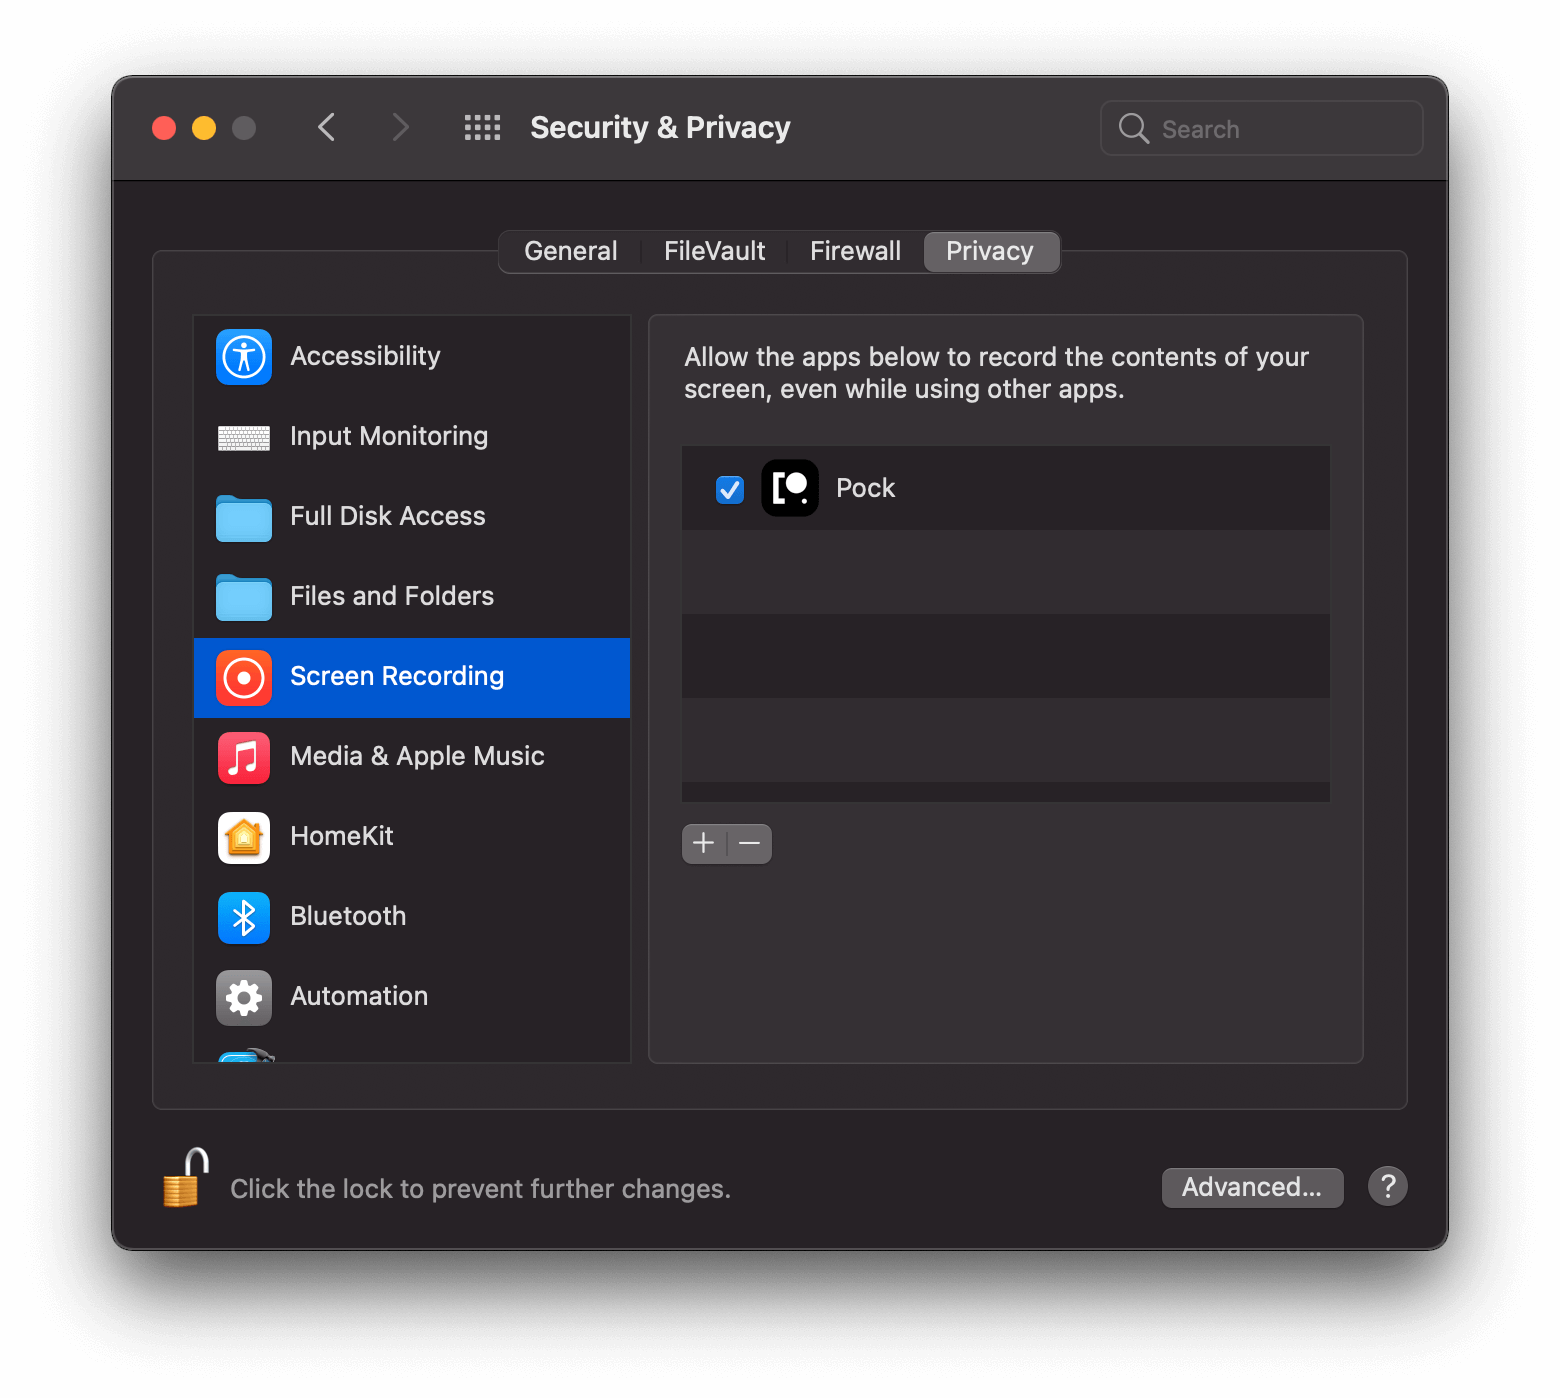
Task: Click the Screen Recording record icon
Action: pyautogui.click(x=243, y=677)
